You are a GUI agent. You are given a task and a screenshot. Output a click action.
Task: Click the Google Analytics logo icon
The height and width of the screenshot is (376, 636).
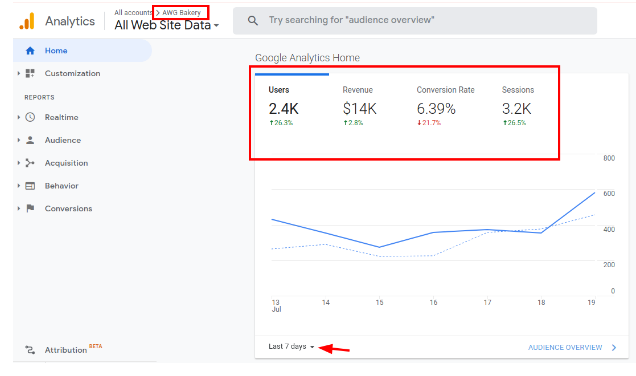click(x=27, y=21)
